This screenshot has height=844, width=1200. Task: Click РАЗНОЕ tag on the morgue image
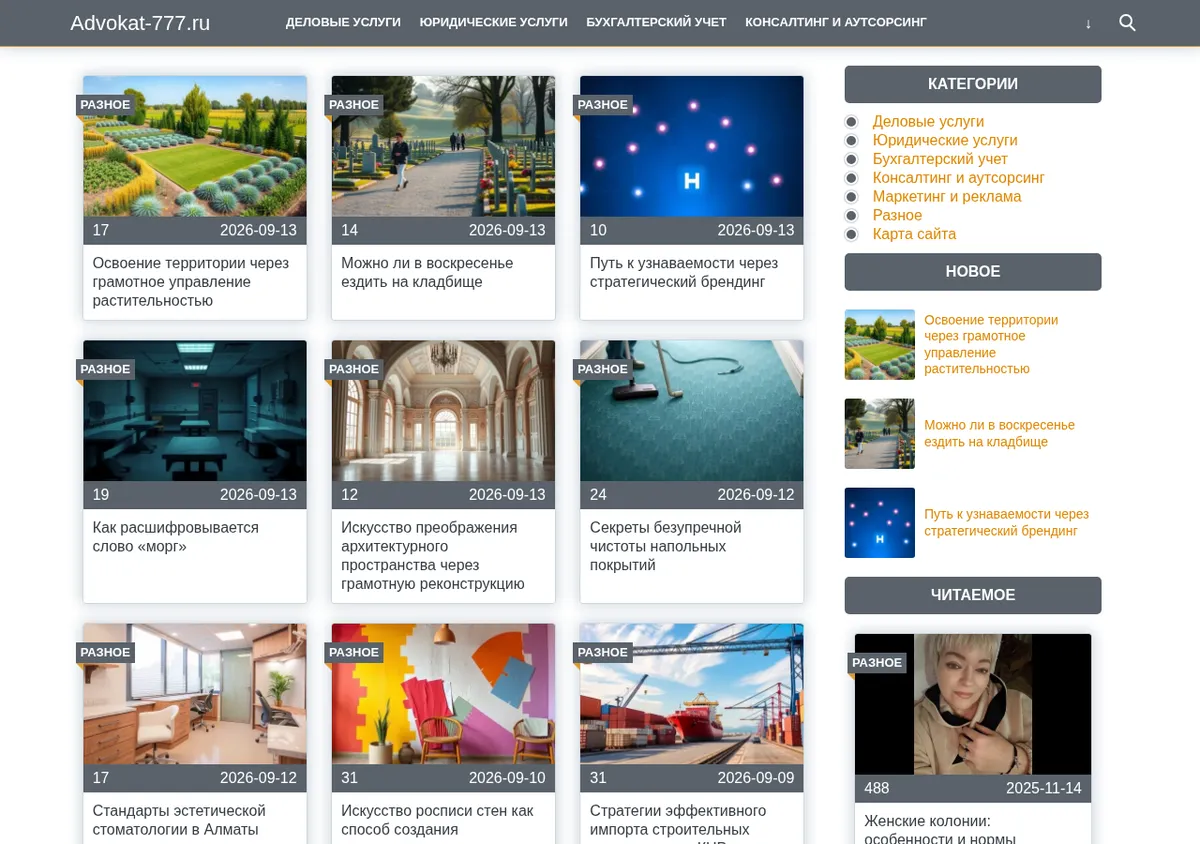pyautogui.click(x=105, y=369)
